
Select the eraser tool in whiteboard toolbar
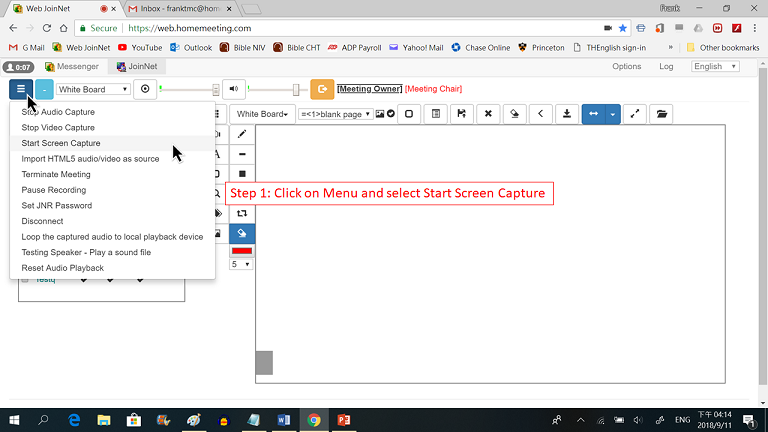(514, 114)
